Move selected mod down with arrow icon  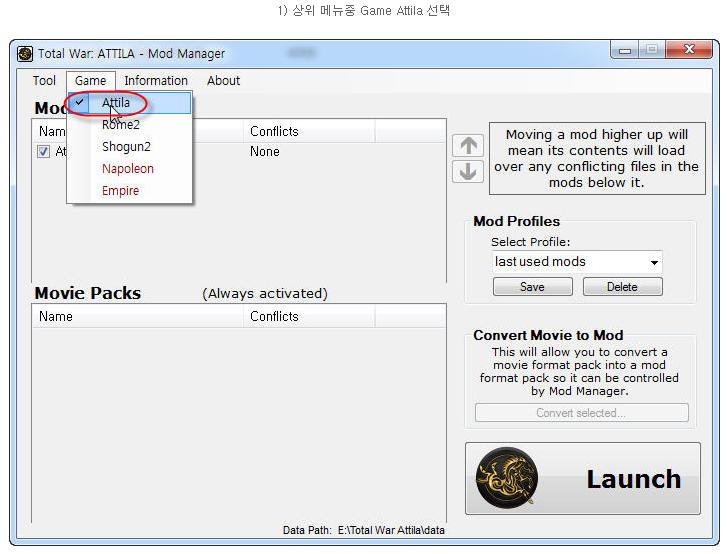(468, 172)
